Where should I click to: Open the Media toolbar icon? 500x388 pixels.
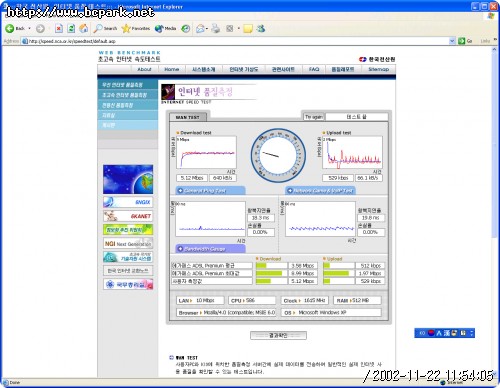[166, 29]
